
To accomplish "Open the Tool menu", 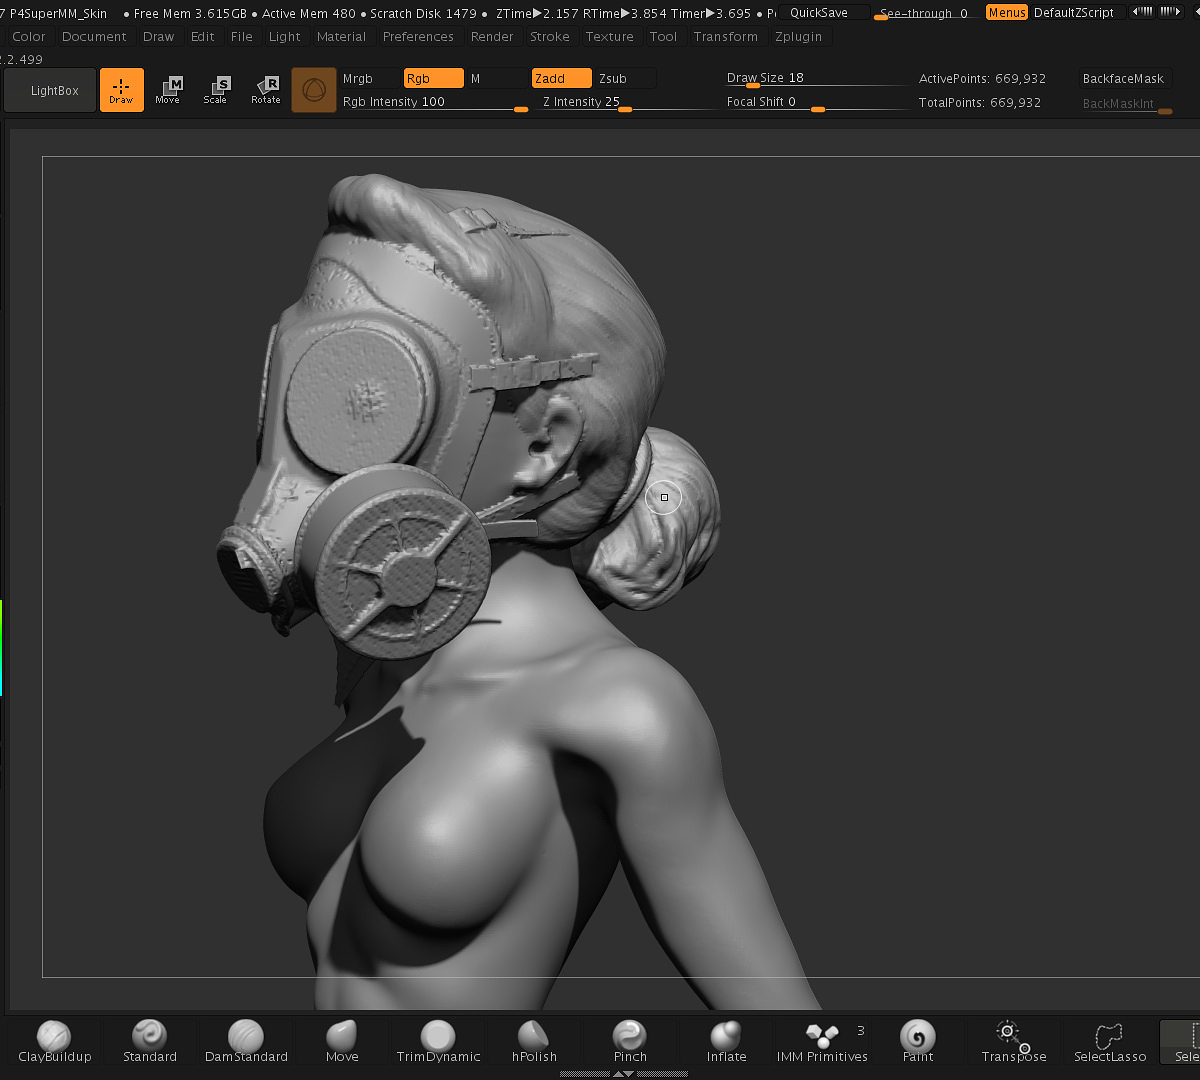I will [x=663, y=36].
